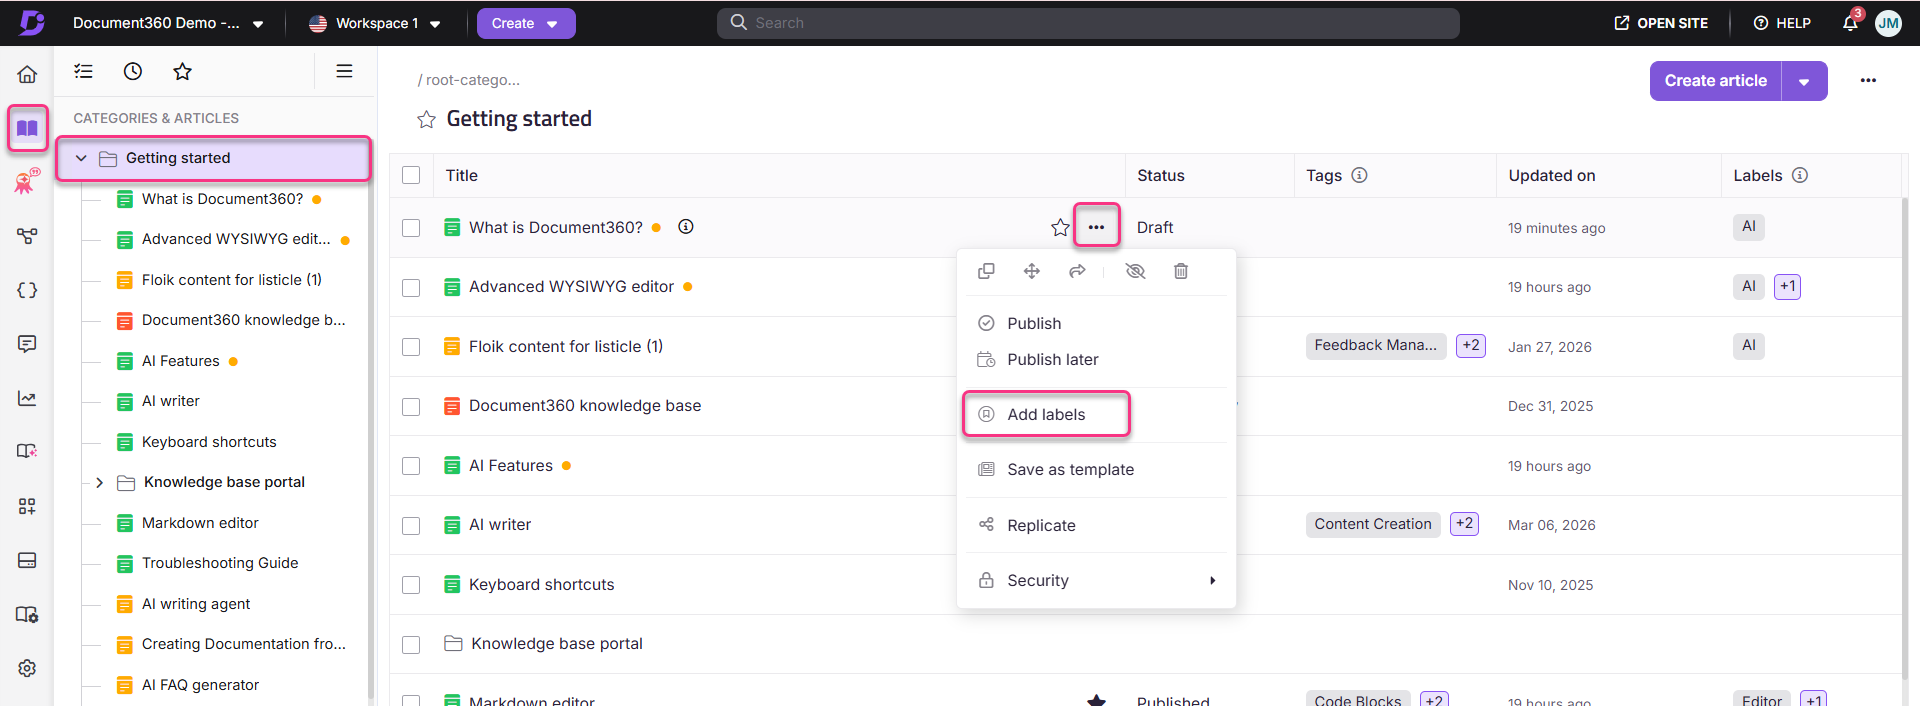
Task: Open the Document360 Demo project dropdown
Action: (168, 23)
